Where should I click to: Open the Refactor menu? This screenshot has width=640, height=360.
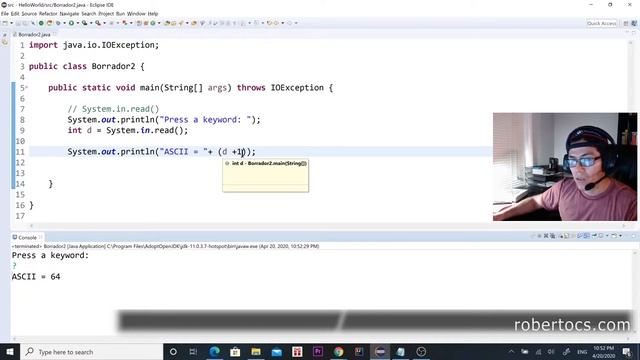(x=48, y=13)
